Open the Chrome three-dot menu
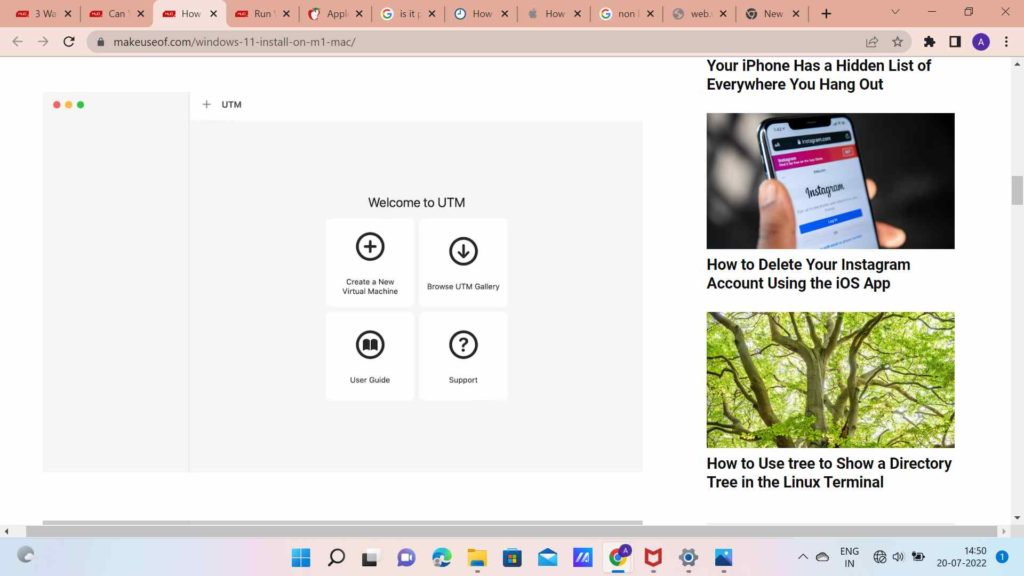The width and height of the screenshot is (1024, 576). [1006, 42]
